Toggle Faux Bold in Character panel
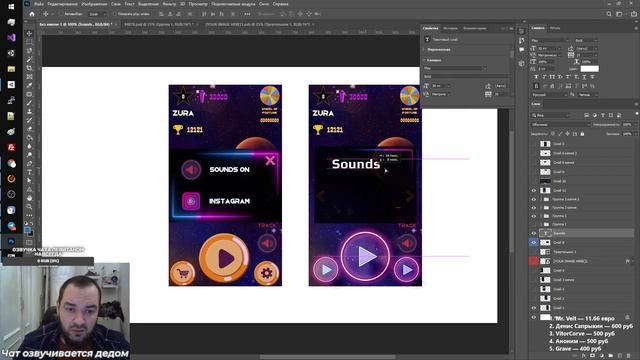The width and height of the screenshot is (640, 360). pyautogui.click(x=536, y=77)
